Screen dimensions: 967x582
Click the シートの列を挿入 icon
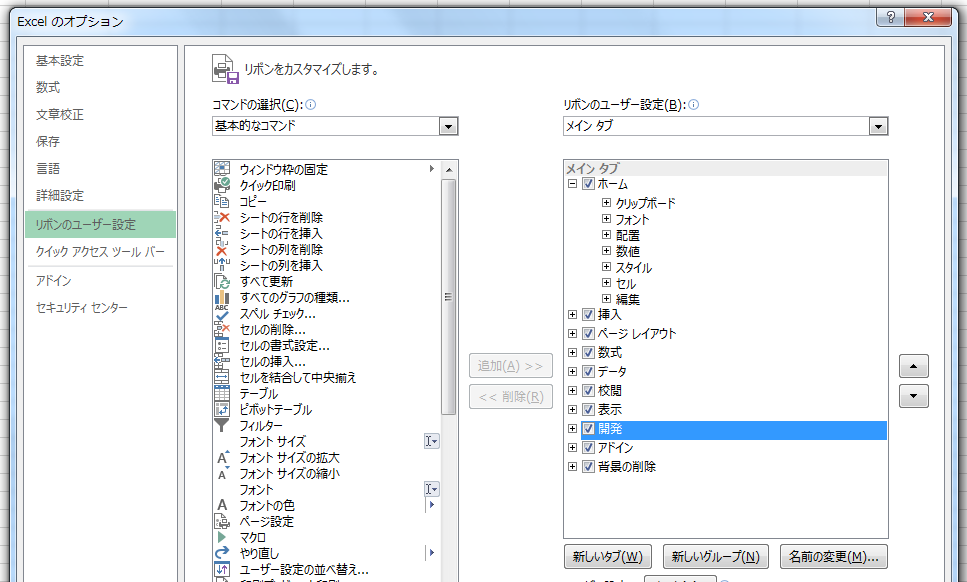[222, 265]
